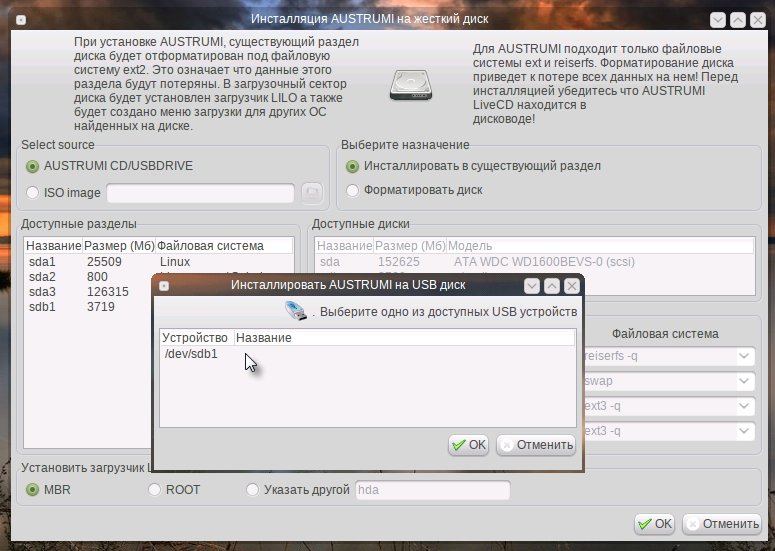
Task: Close the USB disk dialog
Action: [572, 286]
